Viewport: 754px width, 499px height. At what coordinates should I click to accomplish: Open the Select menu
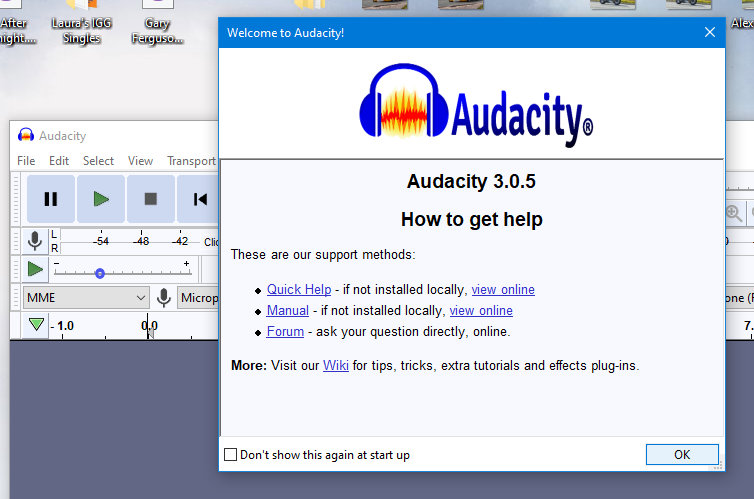click(98, 161)
